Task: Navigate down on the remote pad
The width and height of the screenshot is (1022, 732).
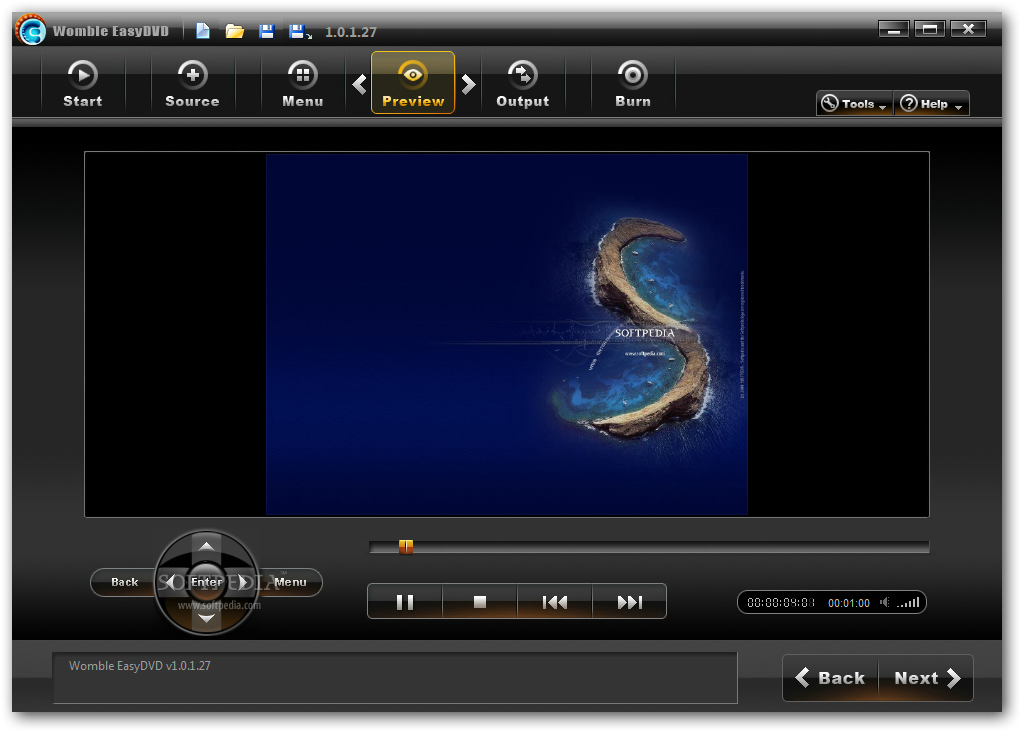Action: click(x=207, y=618)
